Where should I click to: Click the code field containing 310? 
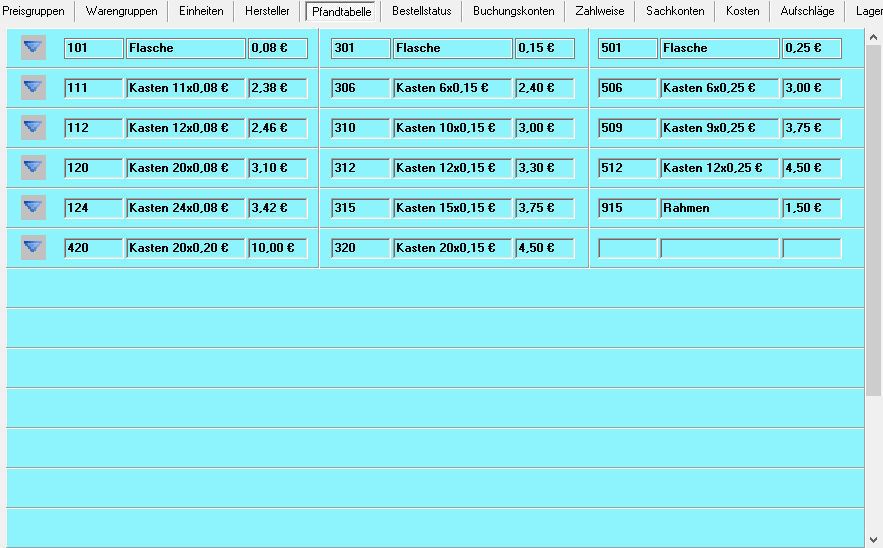360,128
